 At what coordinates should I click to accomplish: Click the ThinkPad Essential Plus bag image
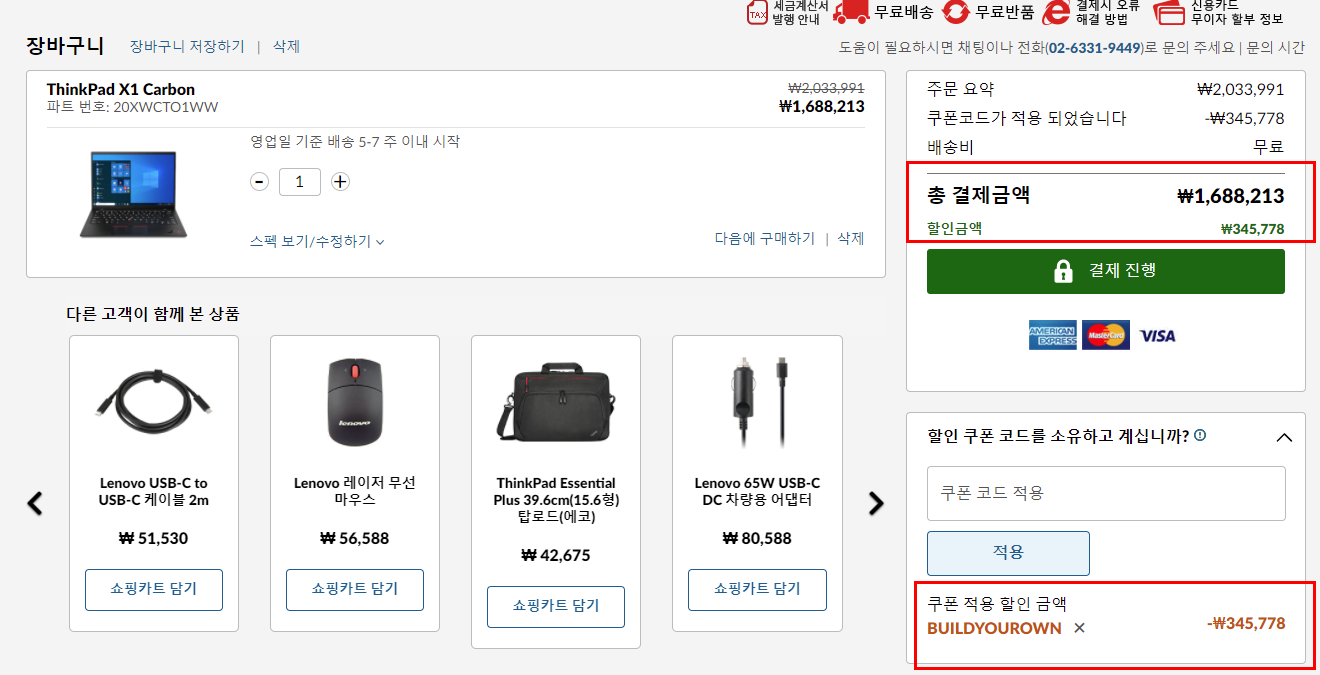(x=556, y=401)
